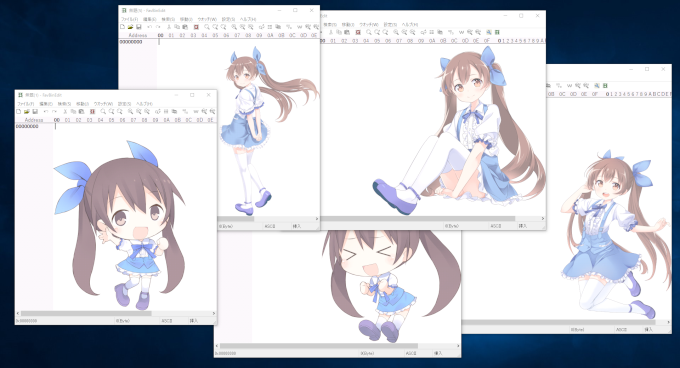
Task: Click Open folder icon in top-middle window
Action: [130, 27]
